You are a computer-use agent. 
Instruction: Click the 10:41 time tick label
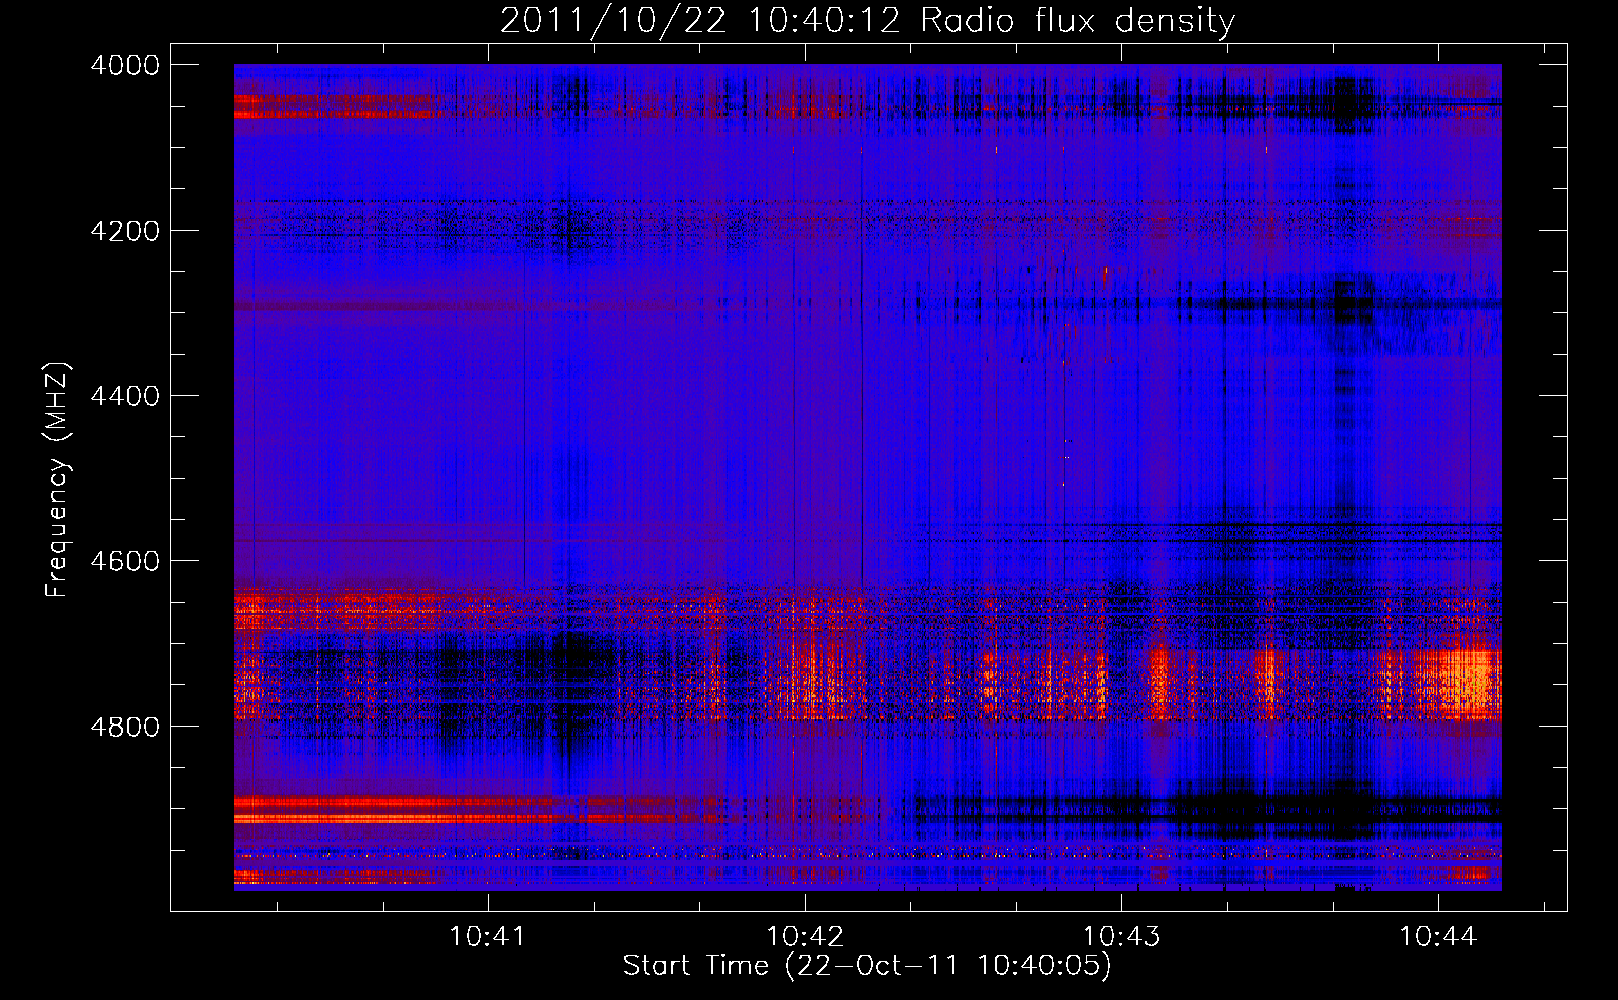(x=488, y=937)
